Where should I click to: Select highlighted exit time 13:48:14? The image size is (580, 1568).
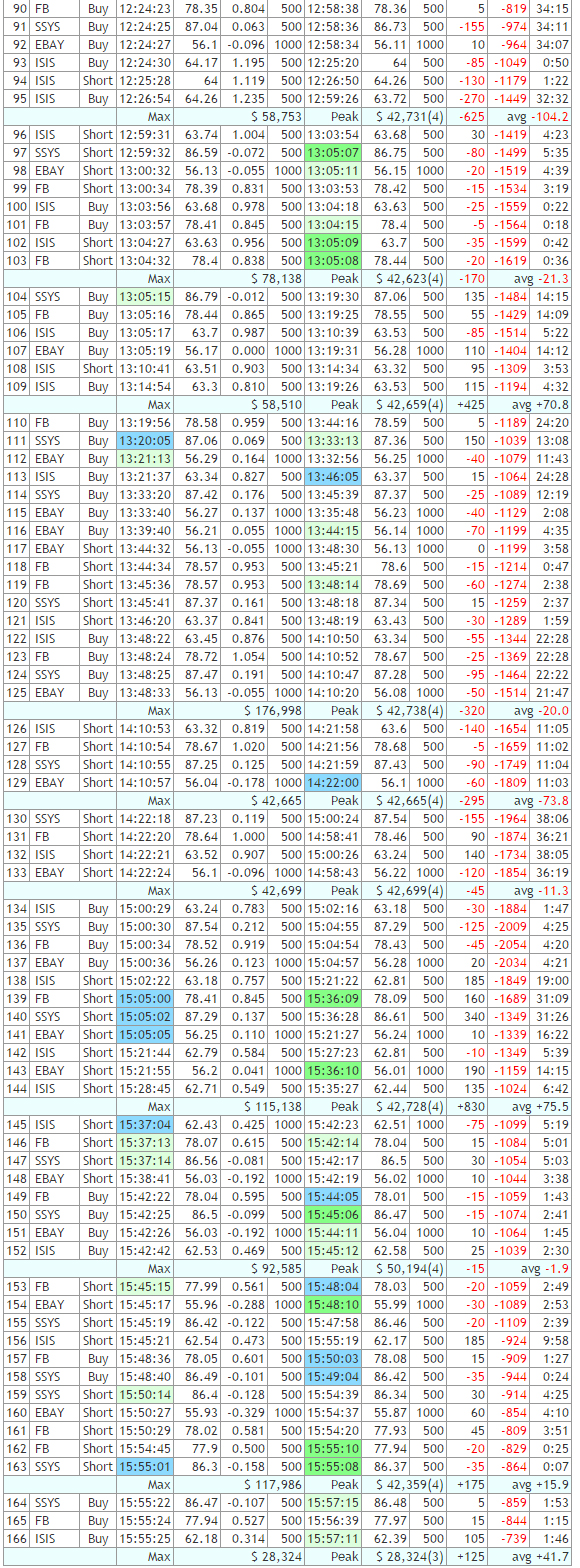332,584
